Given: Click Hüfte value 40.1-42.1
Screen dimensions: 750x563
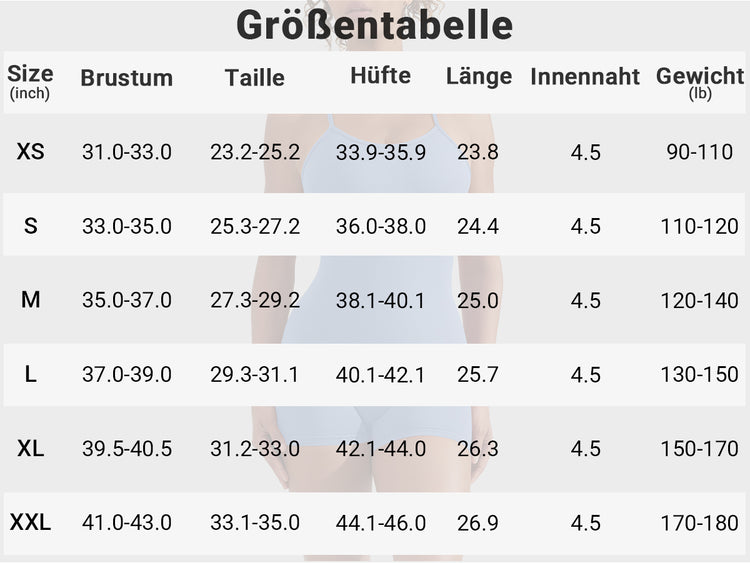Looking at the screenshot, I should (x=380, y=375).
